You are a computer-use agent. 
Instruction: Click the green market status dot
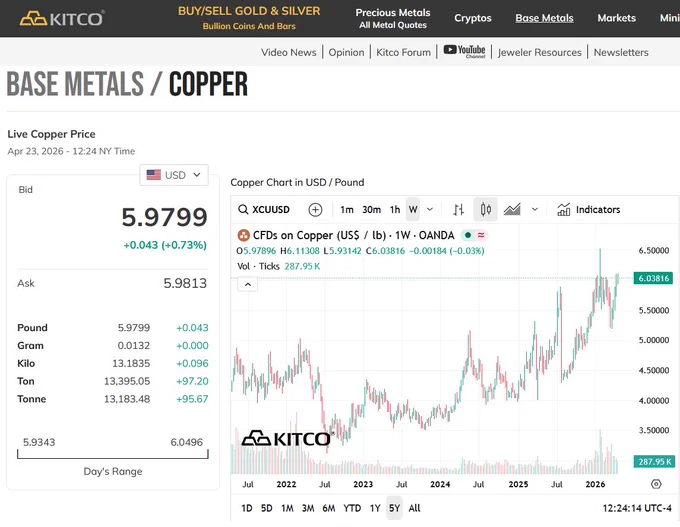tap(468, 235)
